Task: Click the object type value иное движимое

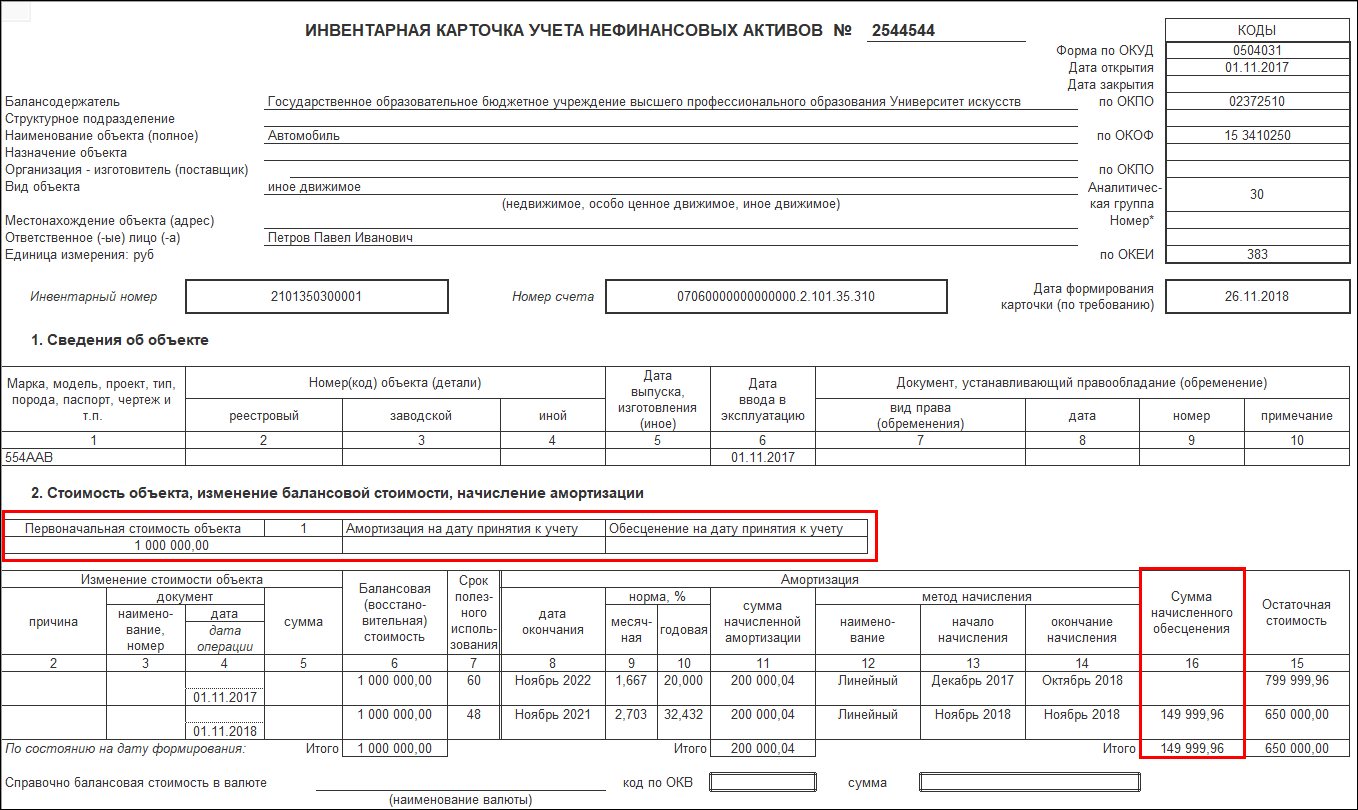Action: pyautogui.click(x=314, y=187)
